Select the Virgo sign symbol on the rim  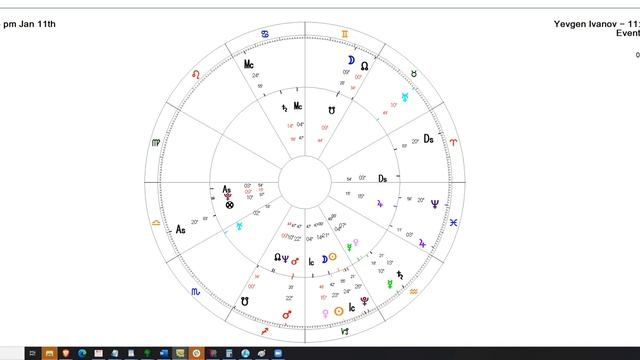click(x=156, y=143)
